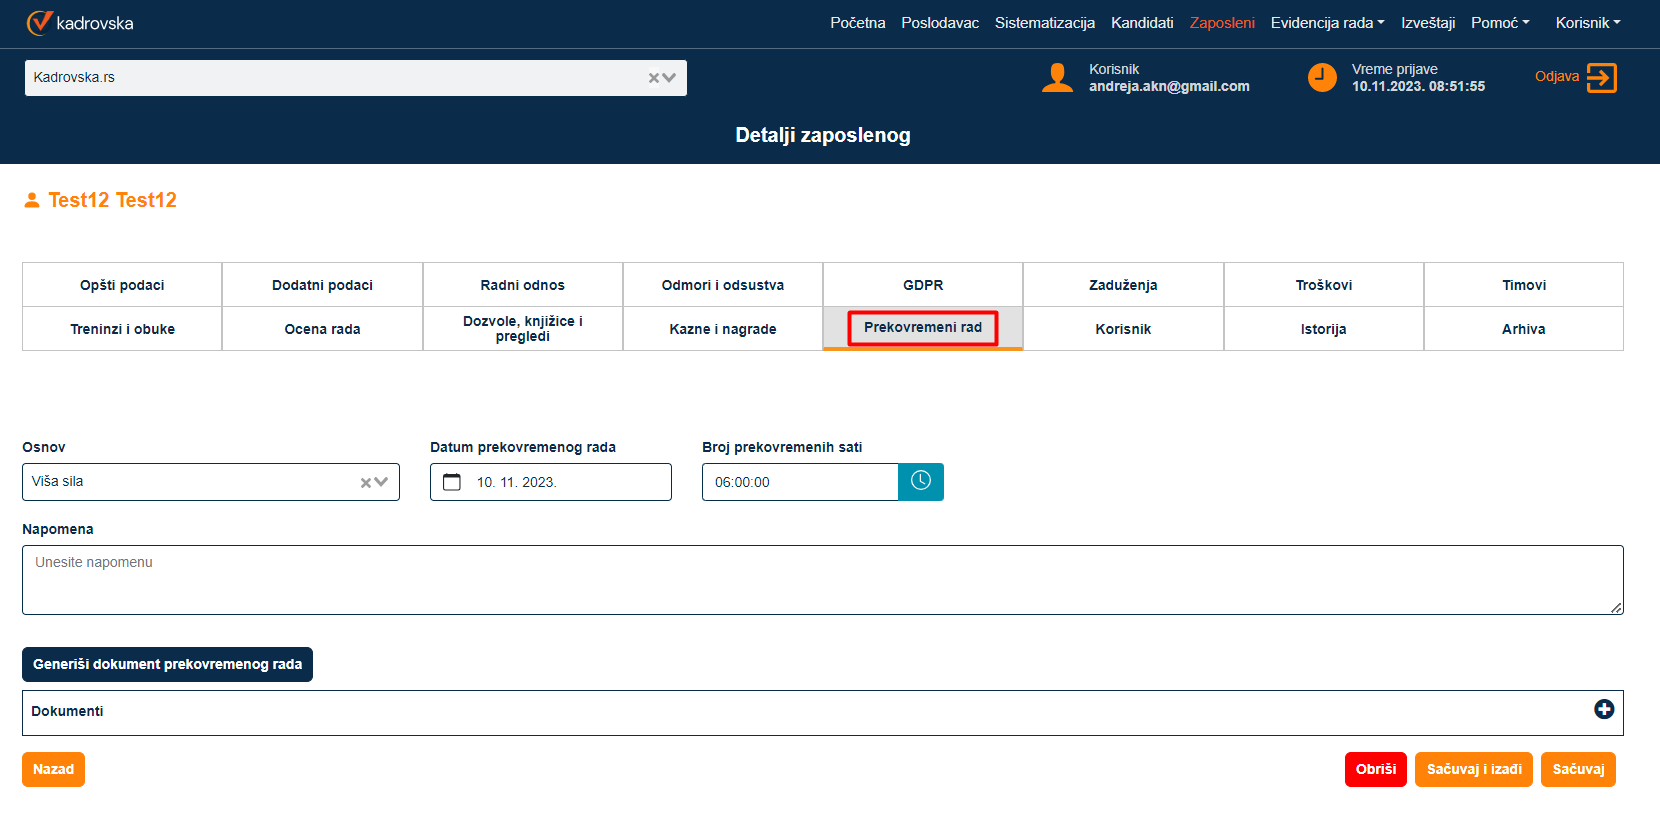Expand the Kadrovska.rs company selector arrow

(670, 78)
